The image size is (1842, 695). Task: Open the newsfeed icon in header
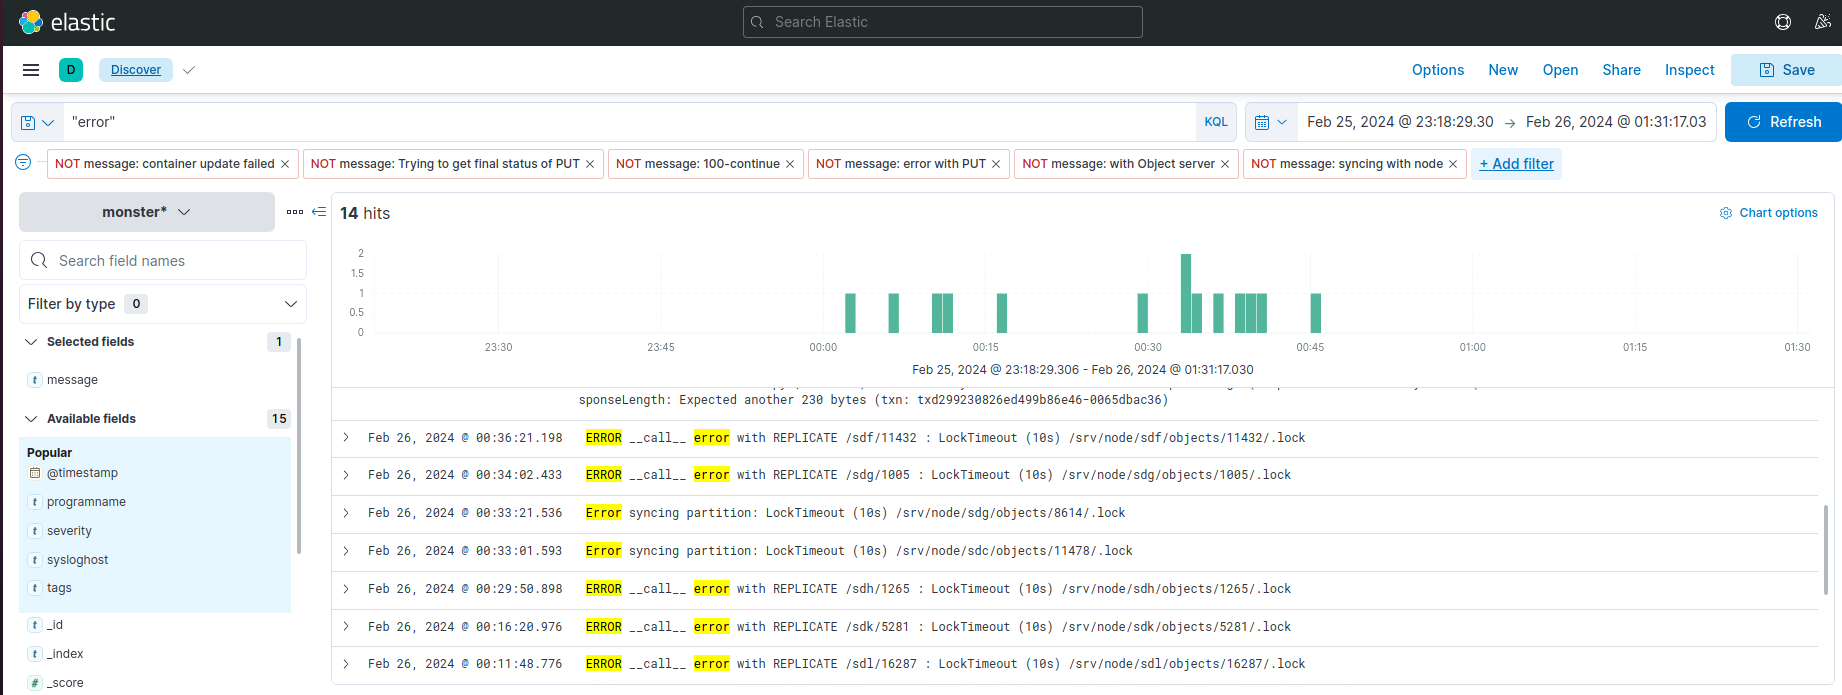1822,22
